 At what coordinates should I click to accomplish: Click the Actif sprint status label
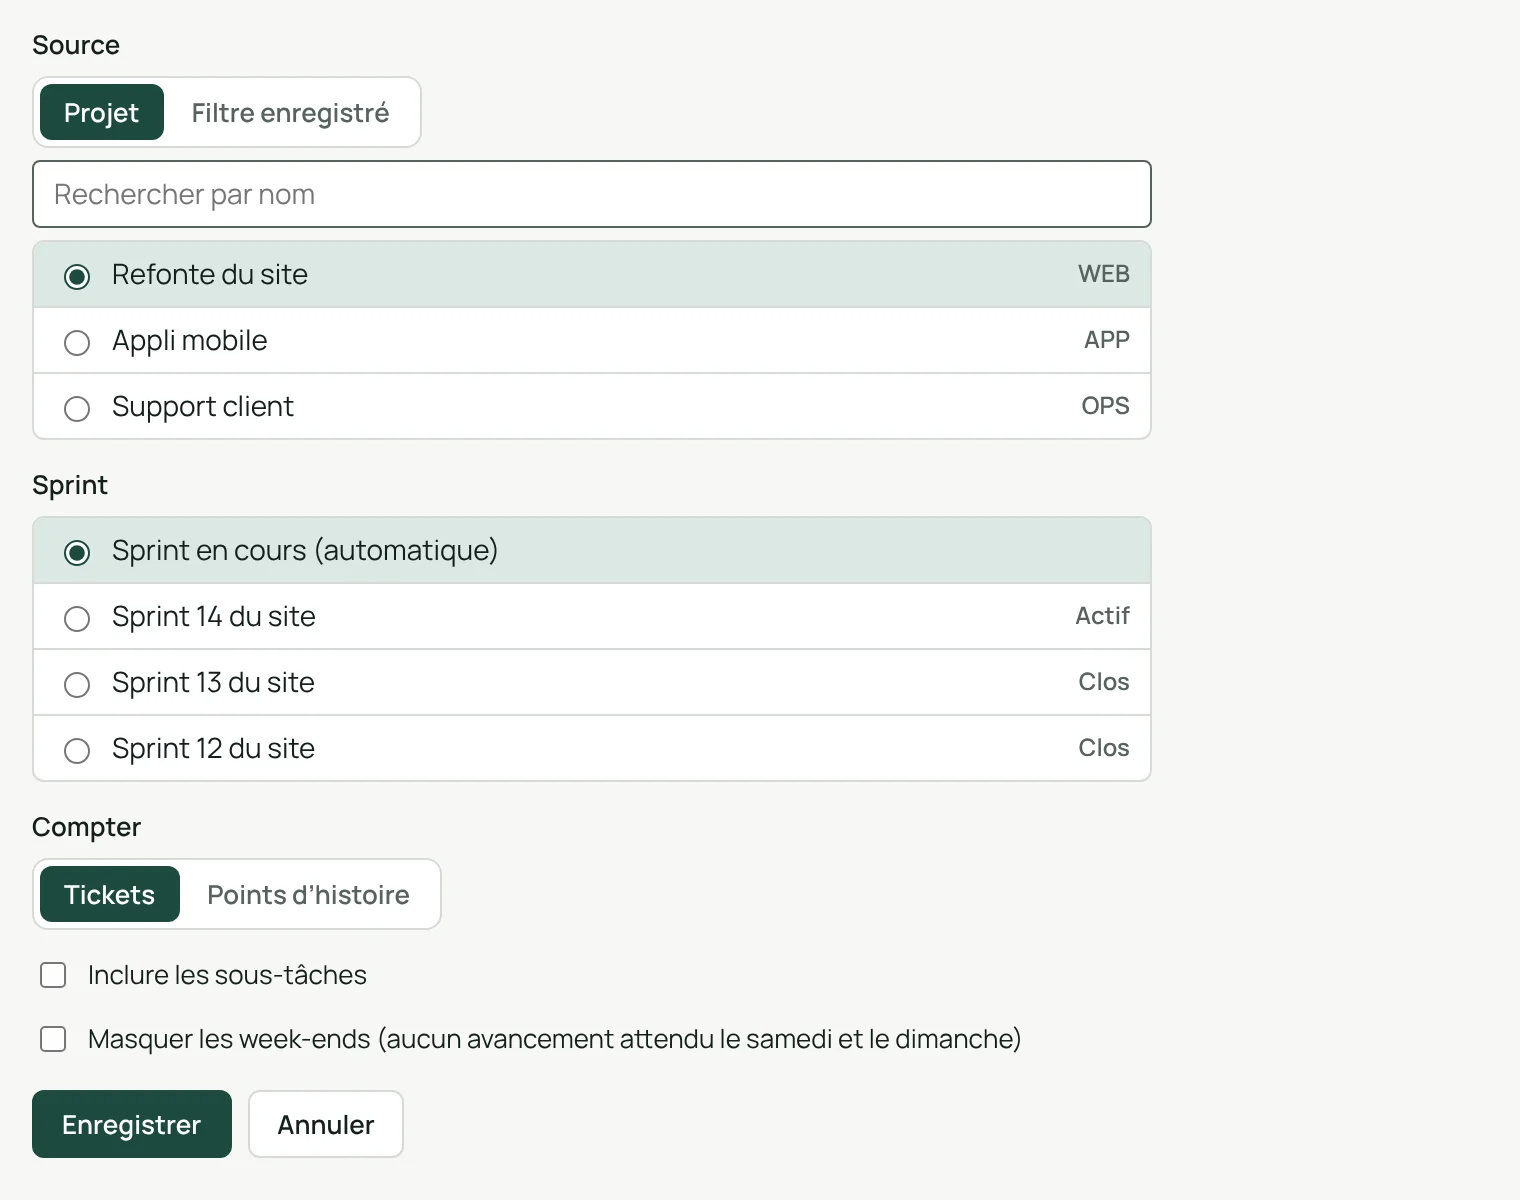coord(1102,616)
